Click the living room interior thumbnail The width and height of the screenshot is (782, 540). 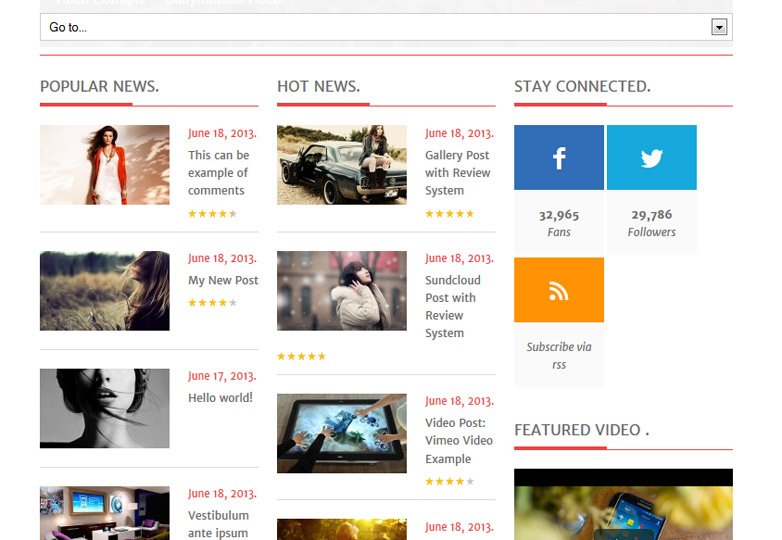[105, 513]
